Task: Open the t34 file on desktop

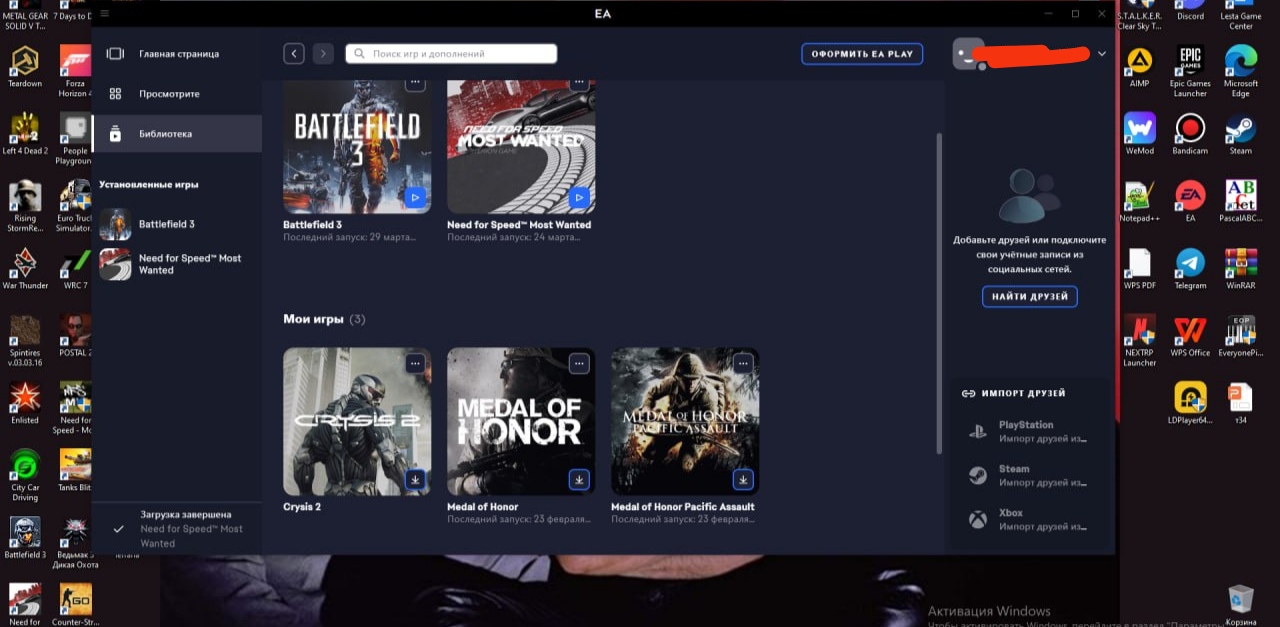Action: coord(1241,404)
